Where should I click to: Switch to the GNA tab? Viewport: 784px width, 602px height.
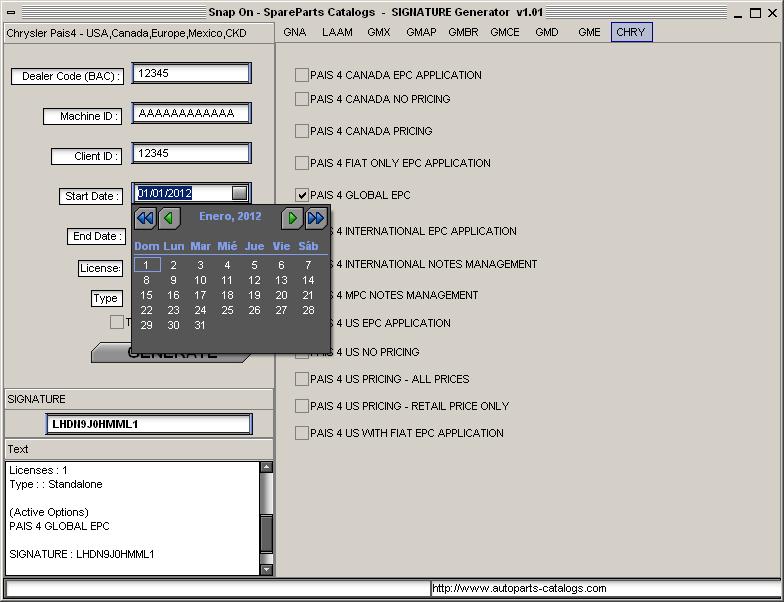[294, 32]
